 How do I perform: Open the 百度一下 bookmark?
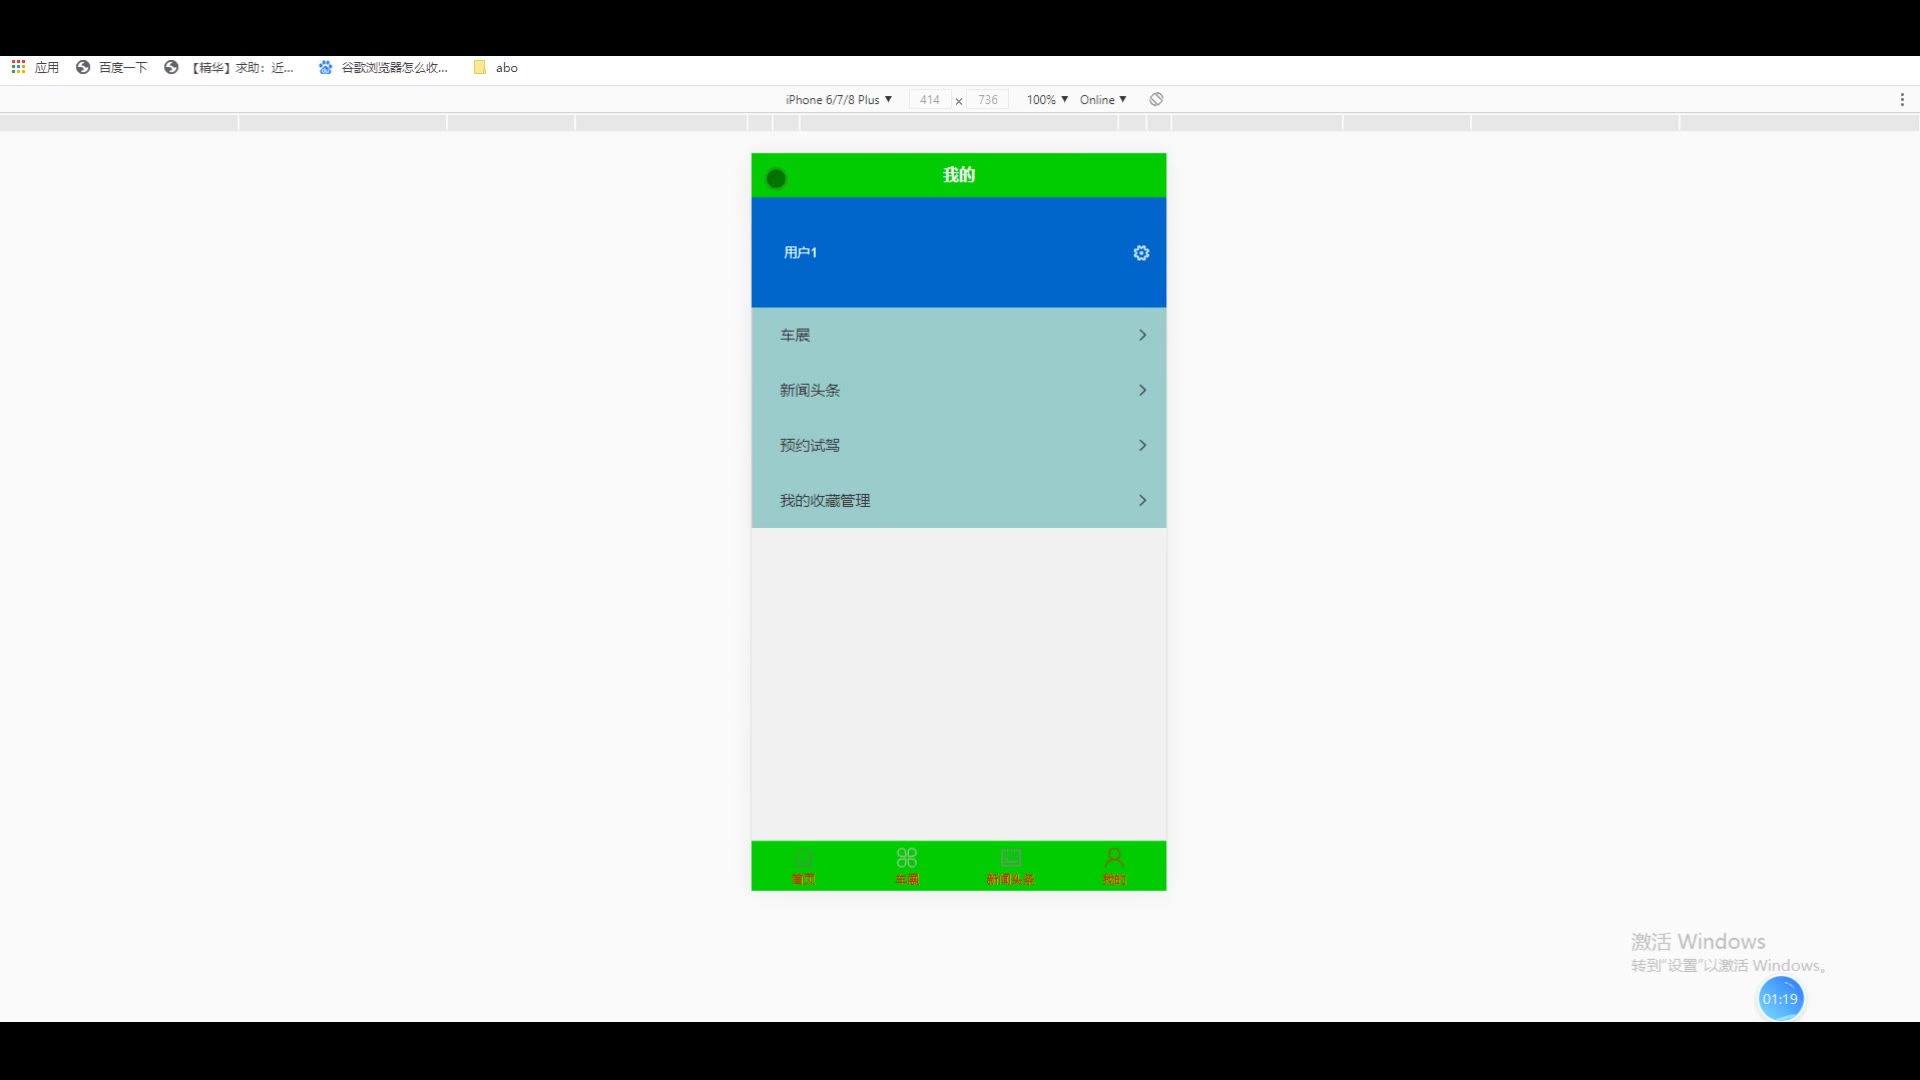112,67
